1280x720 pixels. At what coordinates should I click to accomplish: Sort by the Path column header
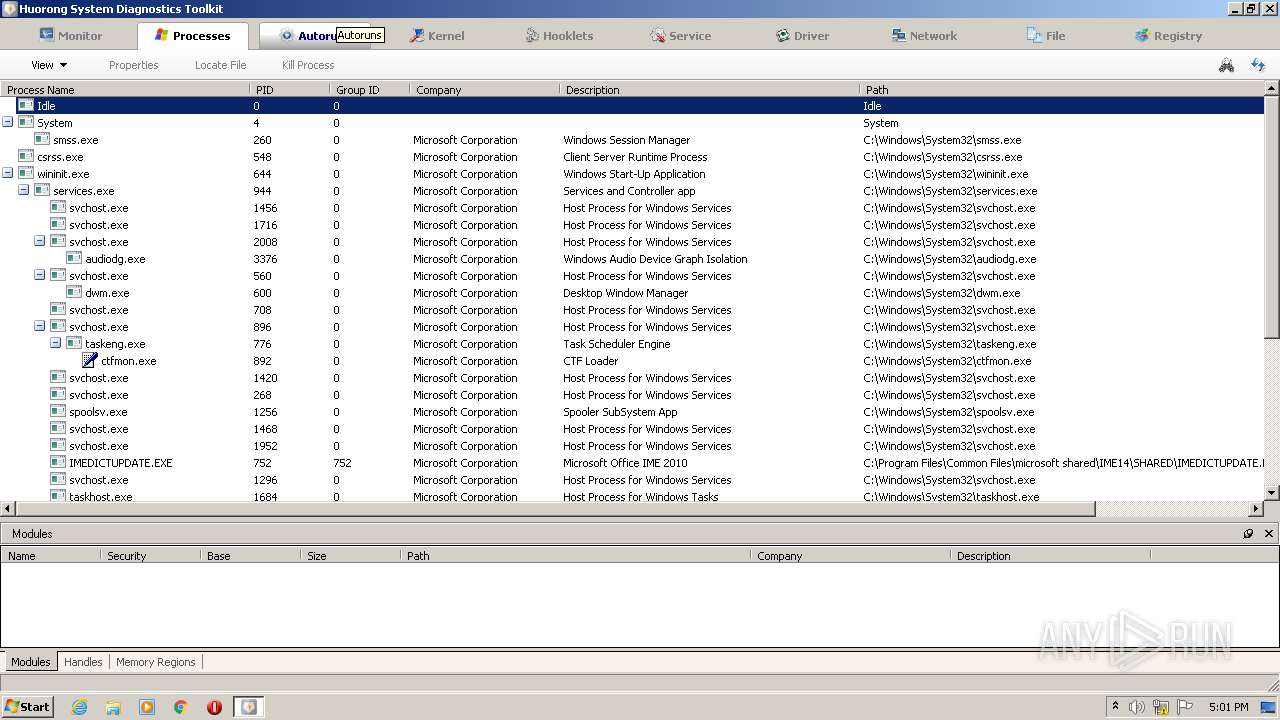coord(1062,90)
